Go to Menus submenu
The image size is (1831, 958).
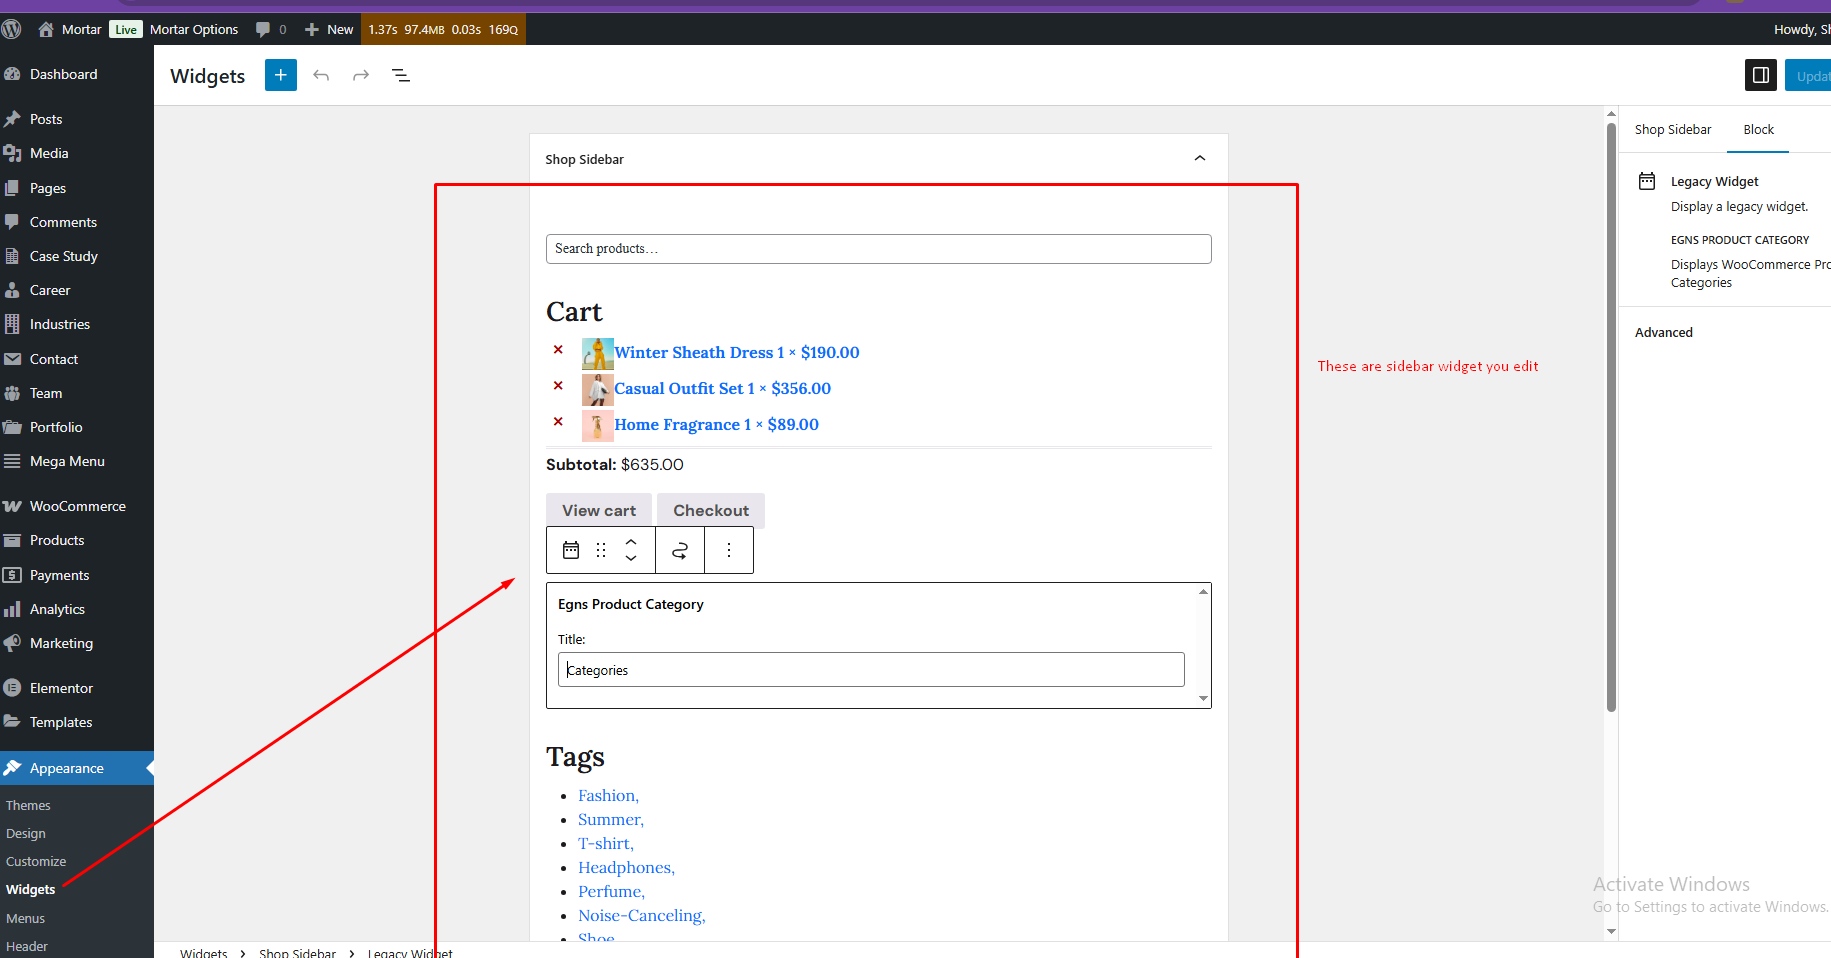click(x=25, y=918)
